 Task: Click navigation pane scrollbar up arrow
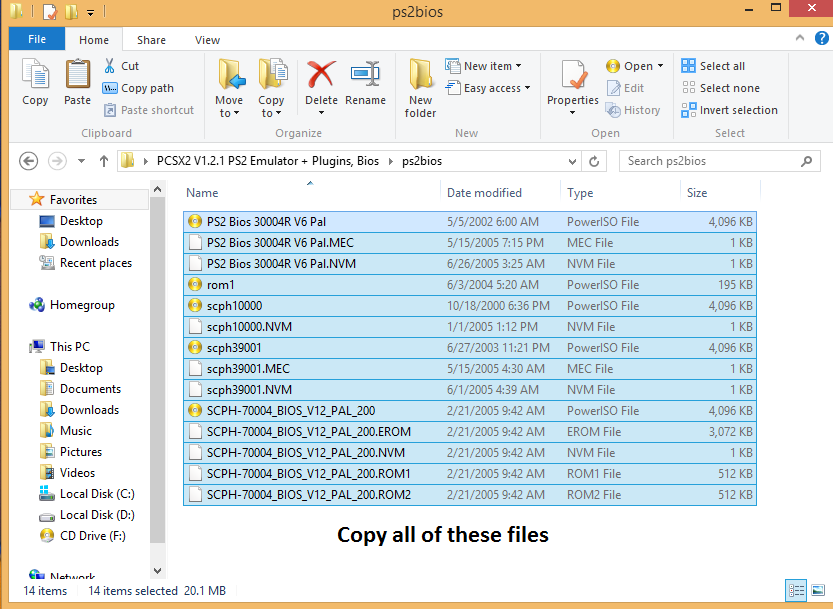[157, 189]
